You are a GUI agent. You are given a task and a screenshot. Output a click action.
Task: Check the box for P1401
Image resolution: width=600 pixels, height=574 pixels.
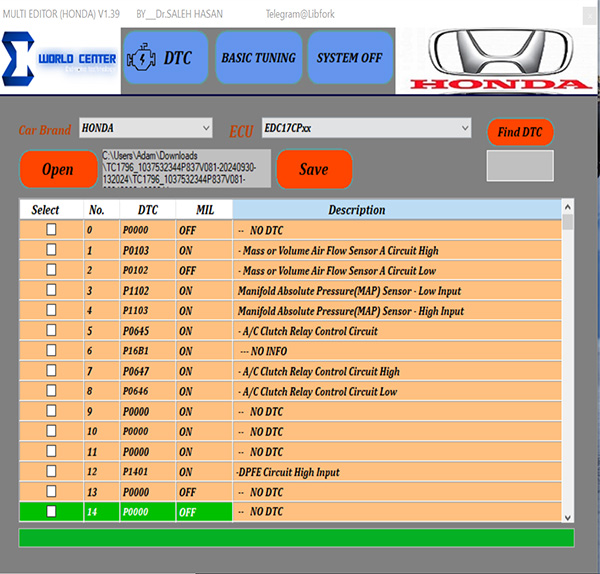click(51, 471)
